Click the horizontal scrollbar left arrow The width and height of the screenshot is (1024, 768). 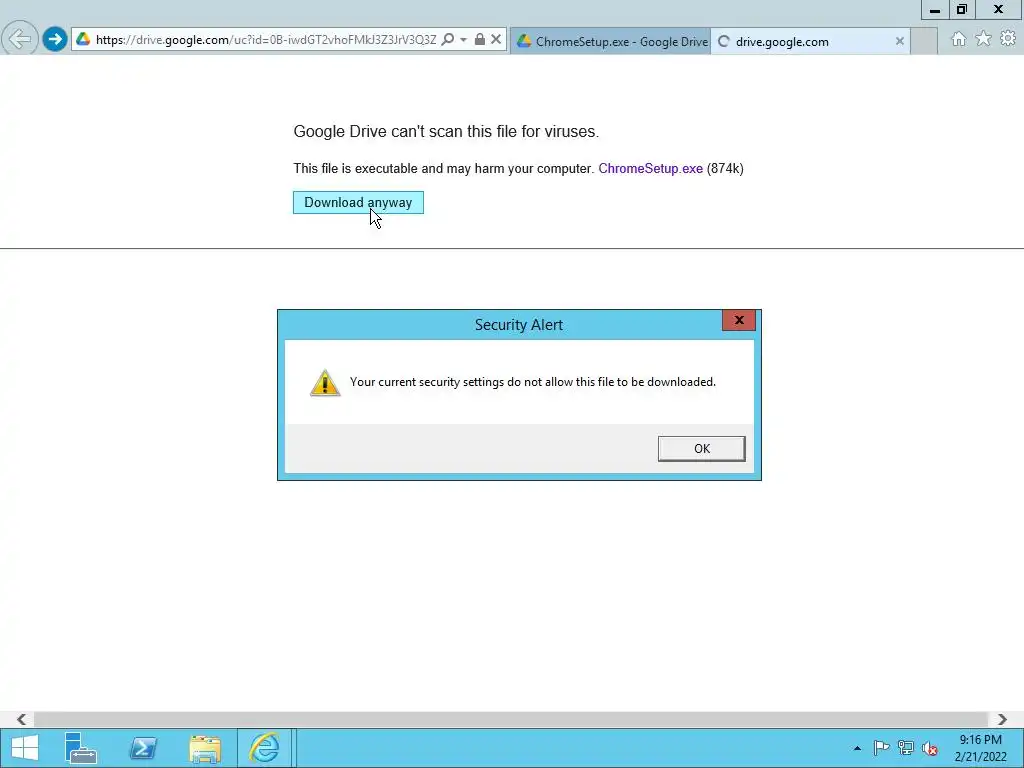[x=21, y=719]
